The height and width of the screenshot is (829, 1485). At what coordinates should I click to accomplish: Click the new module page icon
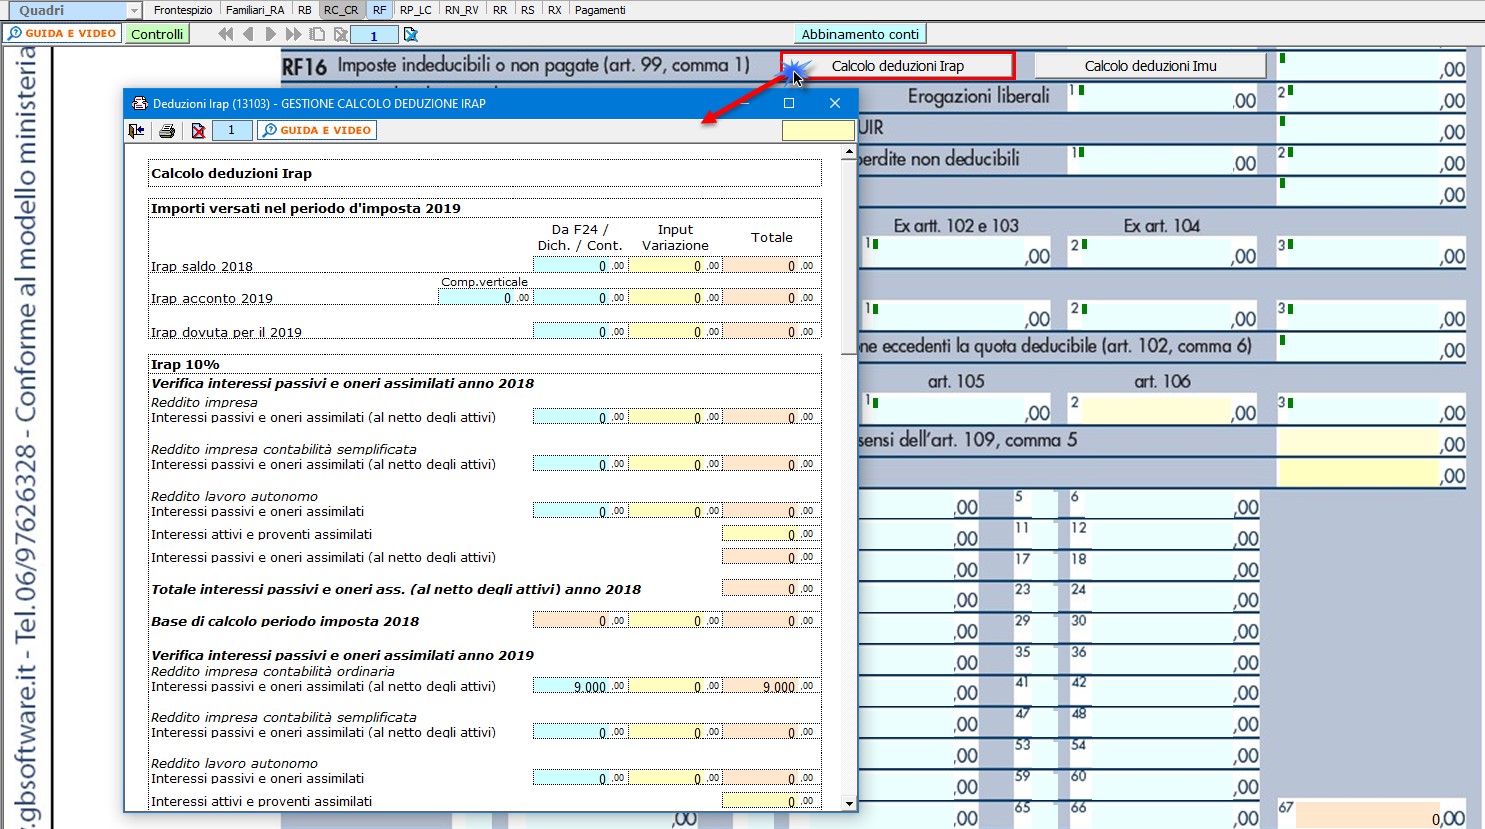click(x=317, y=34)
